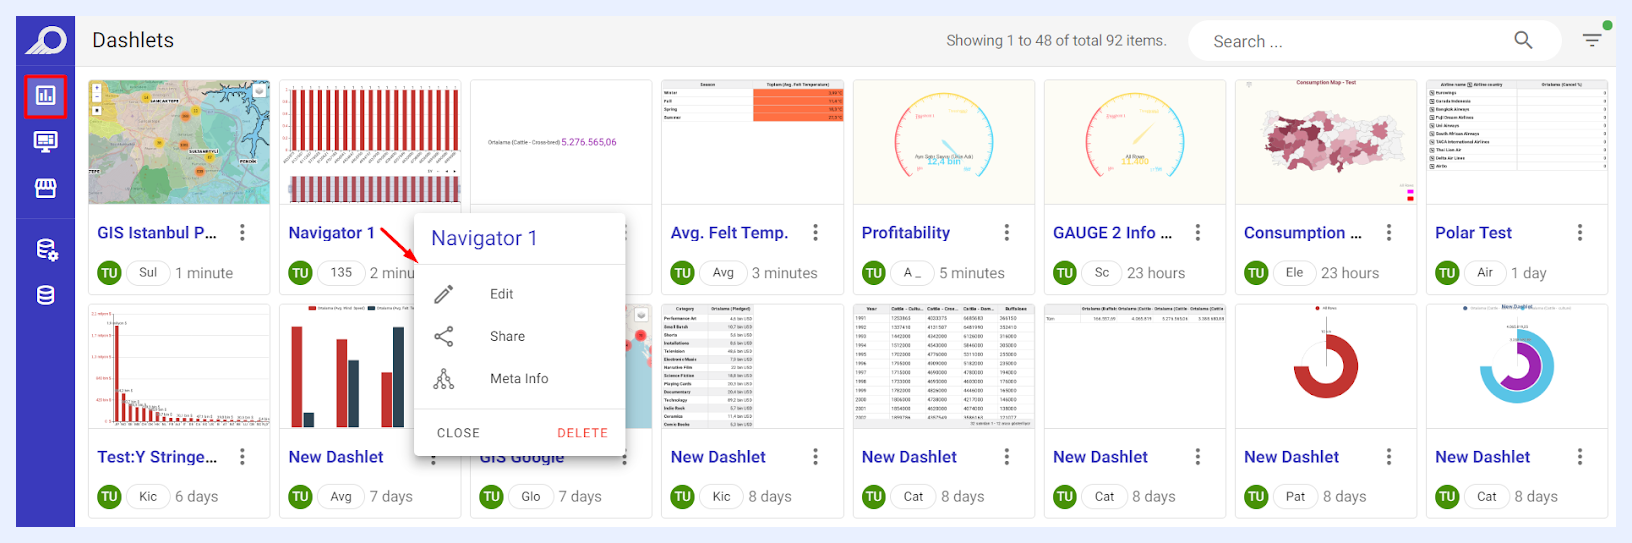Click the Kic tag on Test:Y Stringe card
This screenshot has height=543, width=1632.
[148, 496]
